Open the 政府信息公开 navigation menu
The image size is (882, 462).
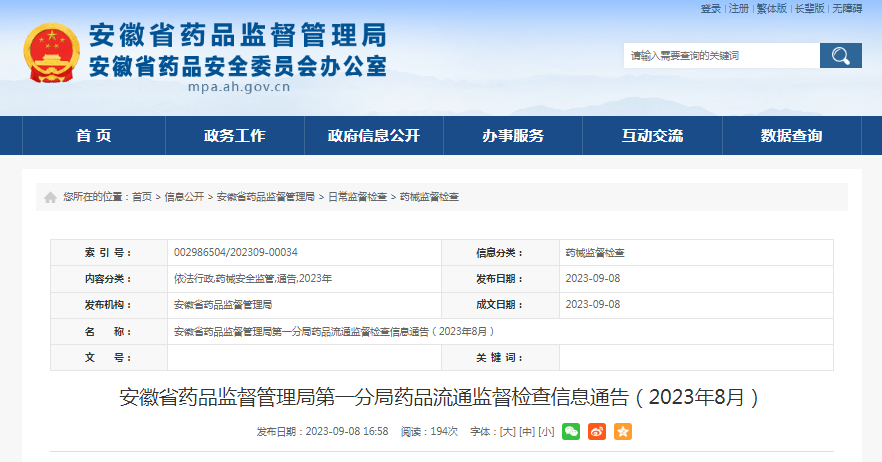374,136
